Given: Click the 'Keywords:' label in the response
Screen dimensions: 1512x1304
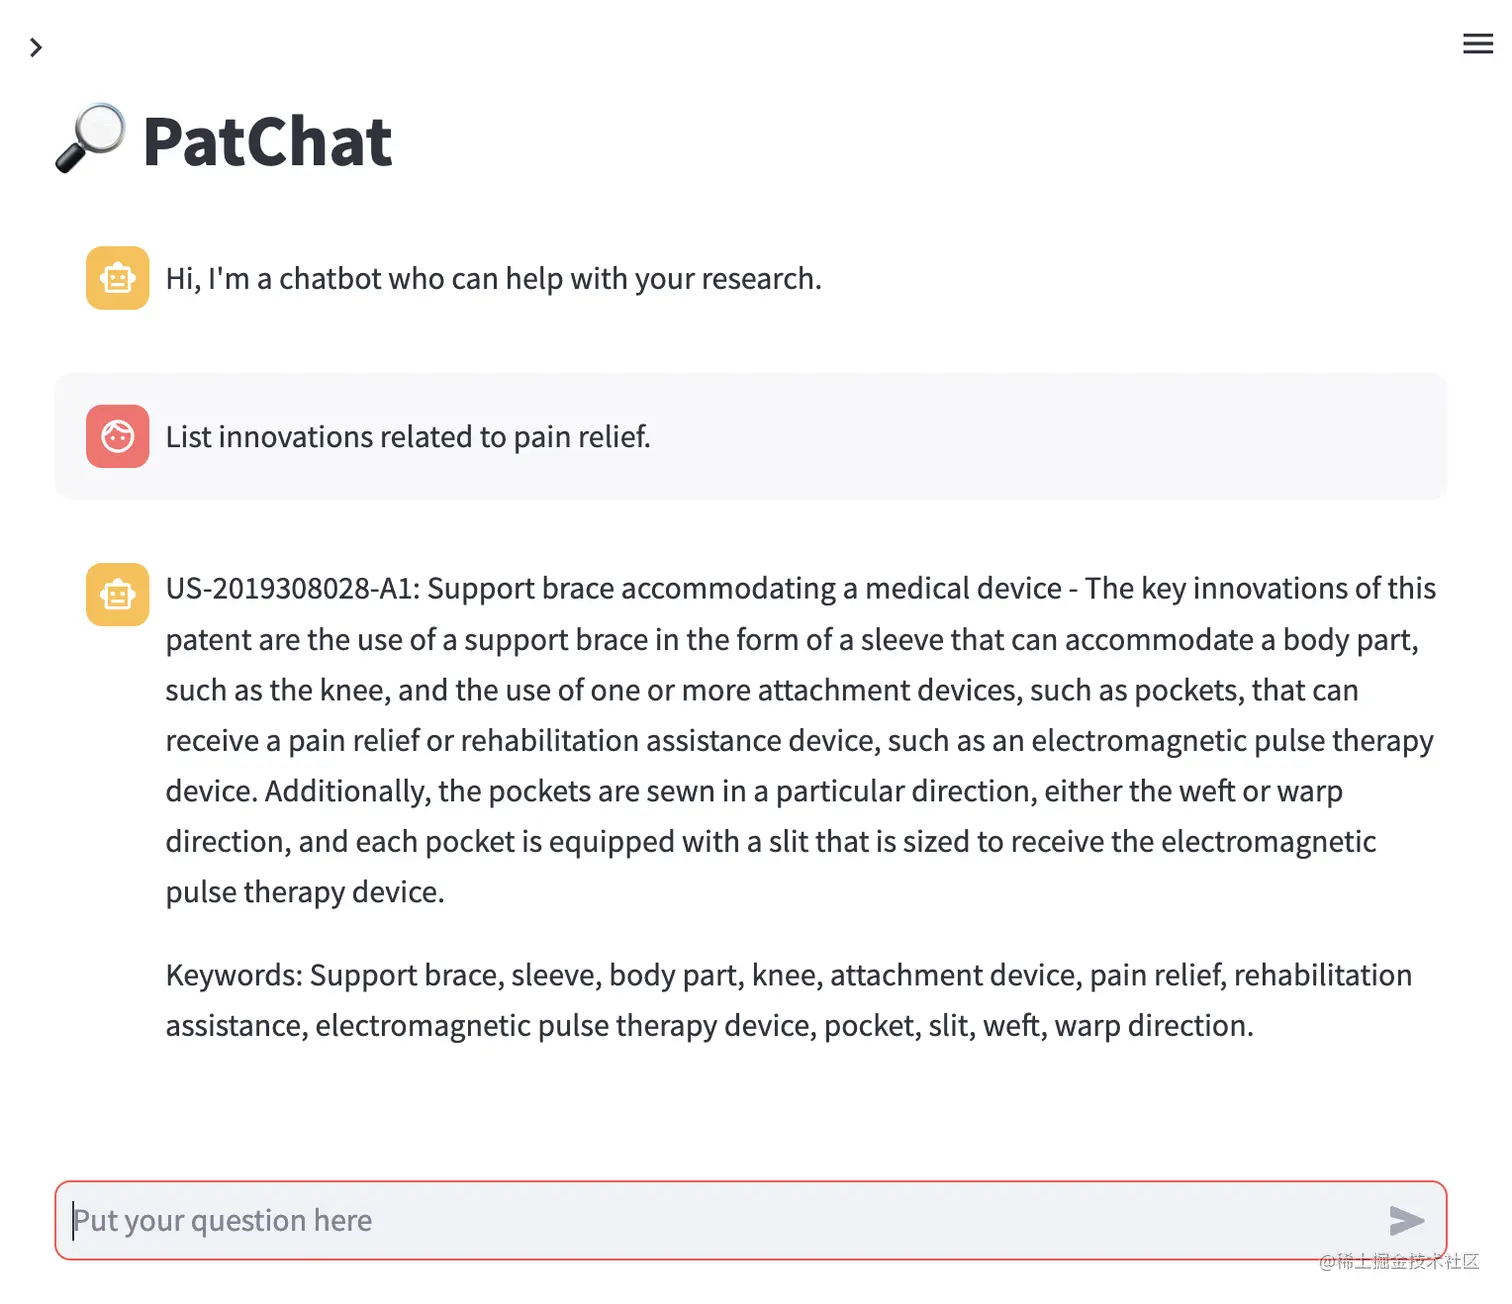Looking at the screenshot, I should [234, 975].
